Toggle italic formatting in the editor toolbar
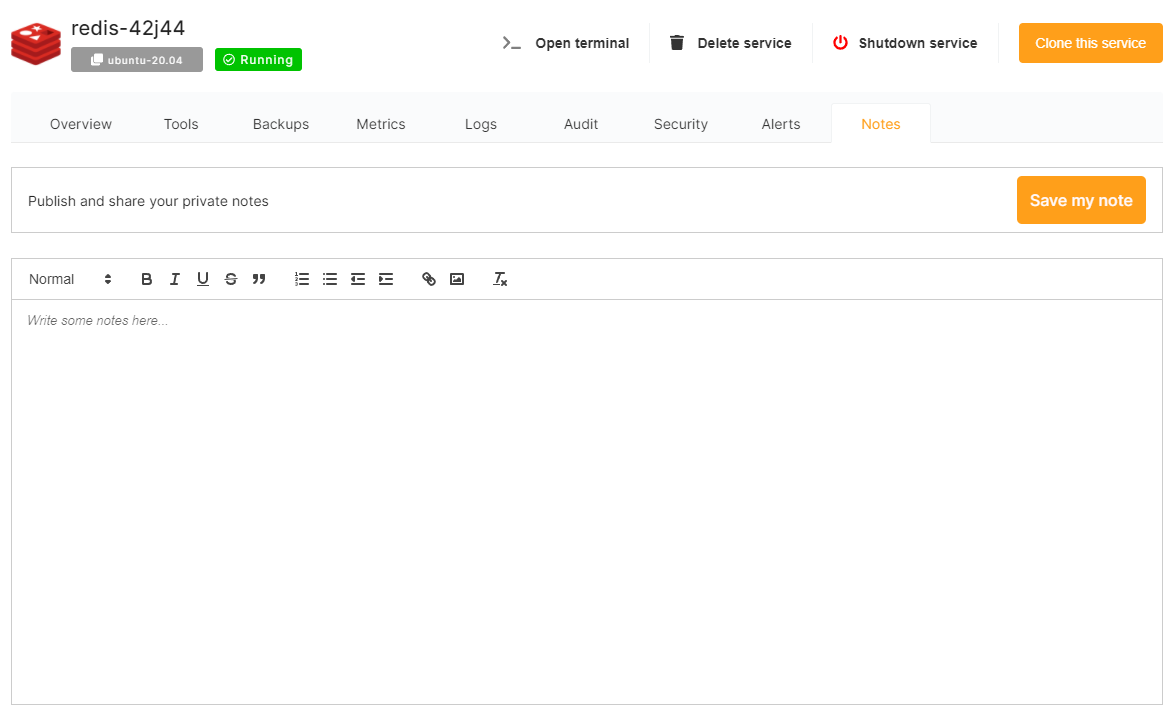Viewport: 1171px width, 726px height. [175, 279]
